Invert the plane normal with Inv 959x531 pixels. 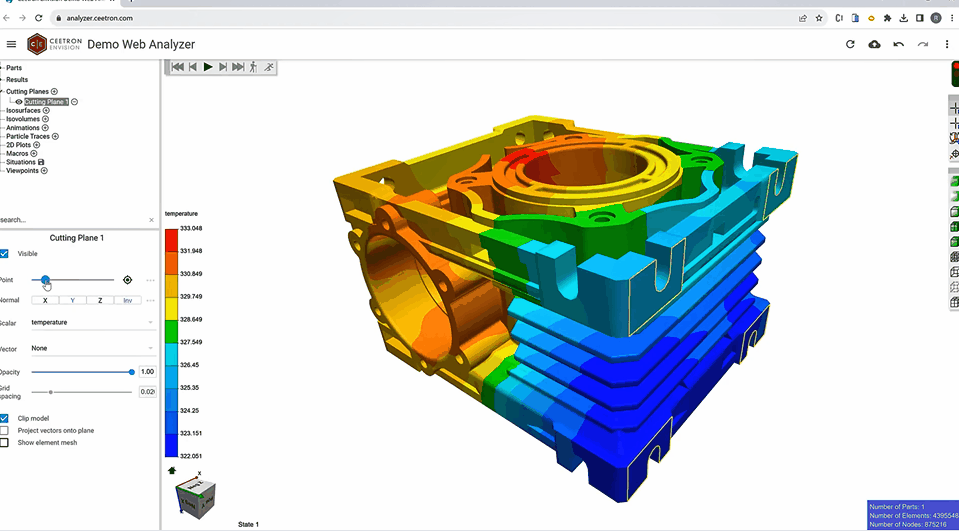[x=127, y=300]
